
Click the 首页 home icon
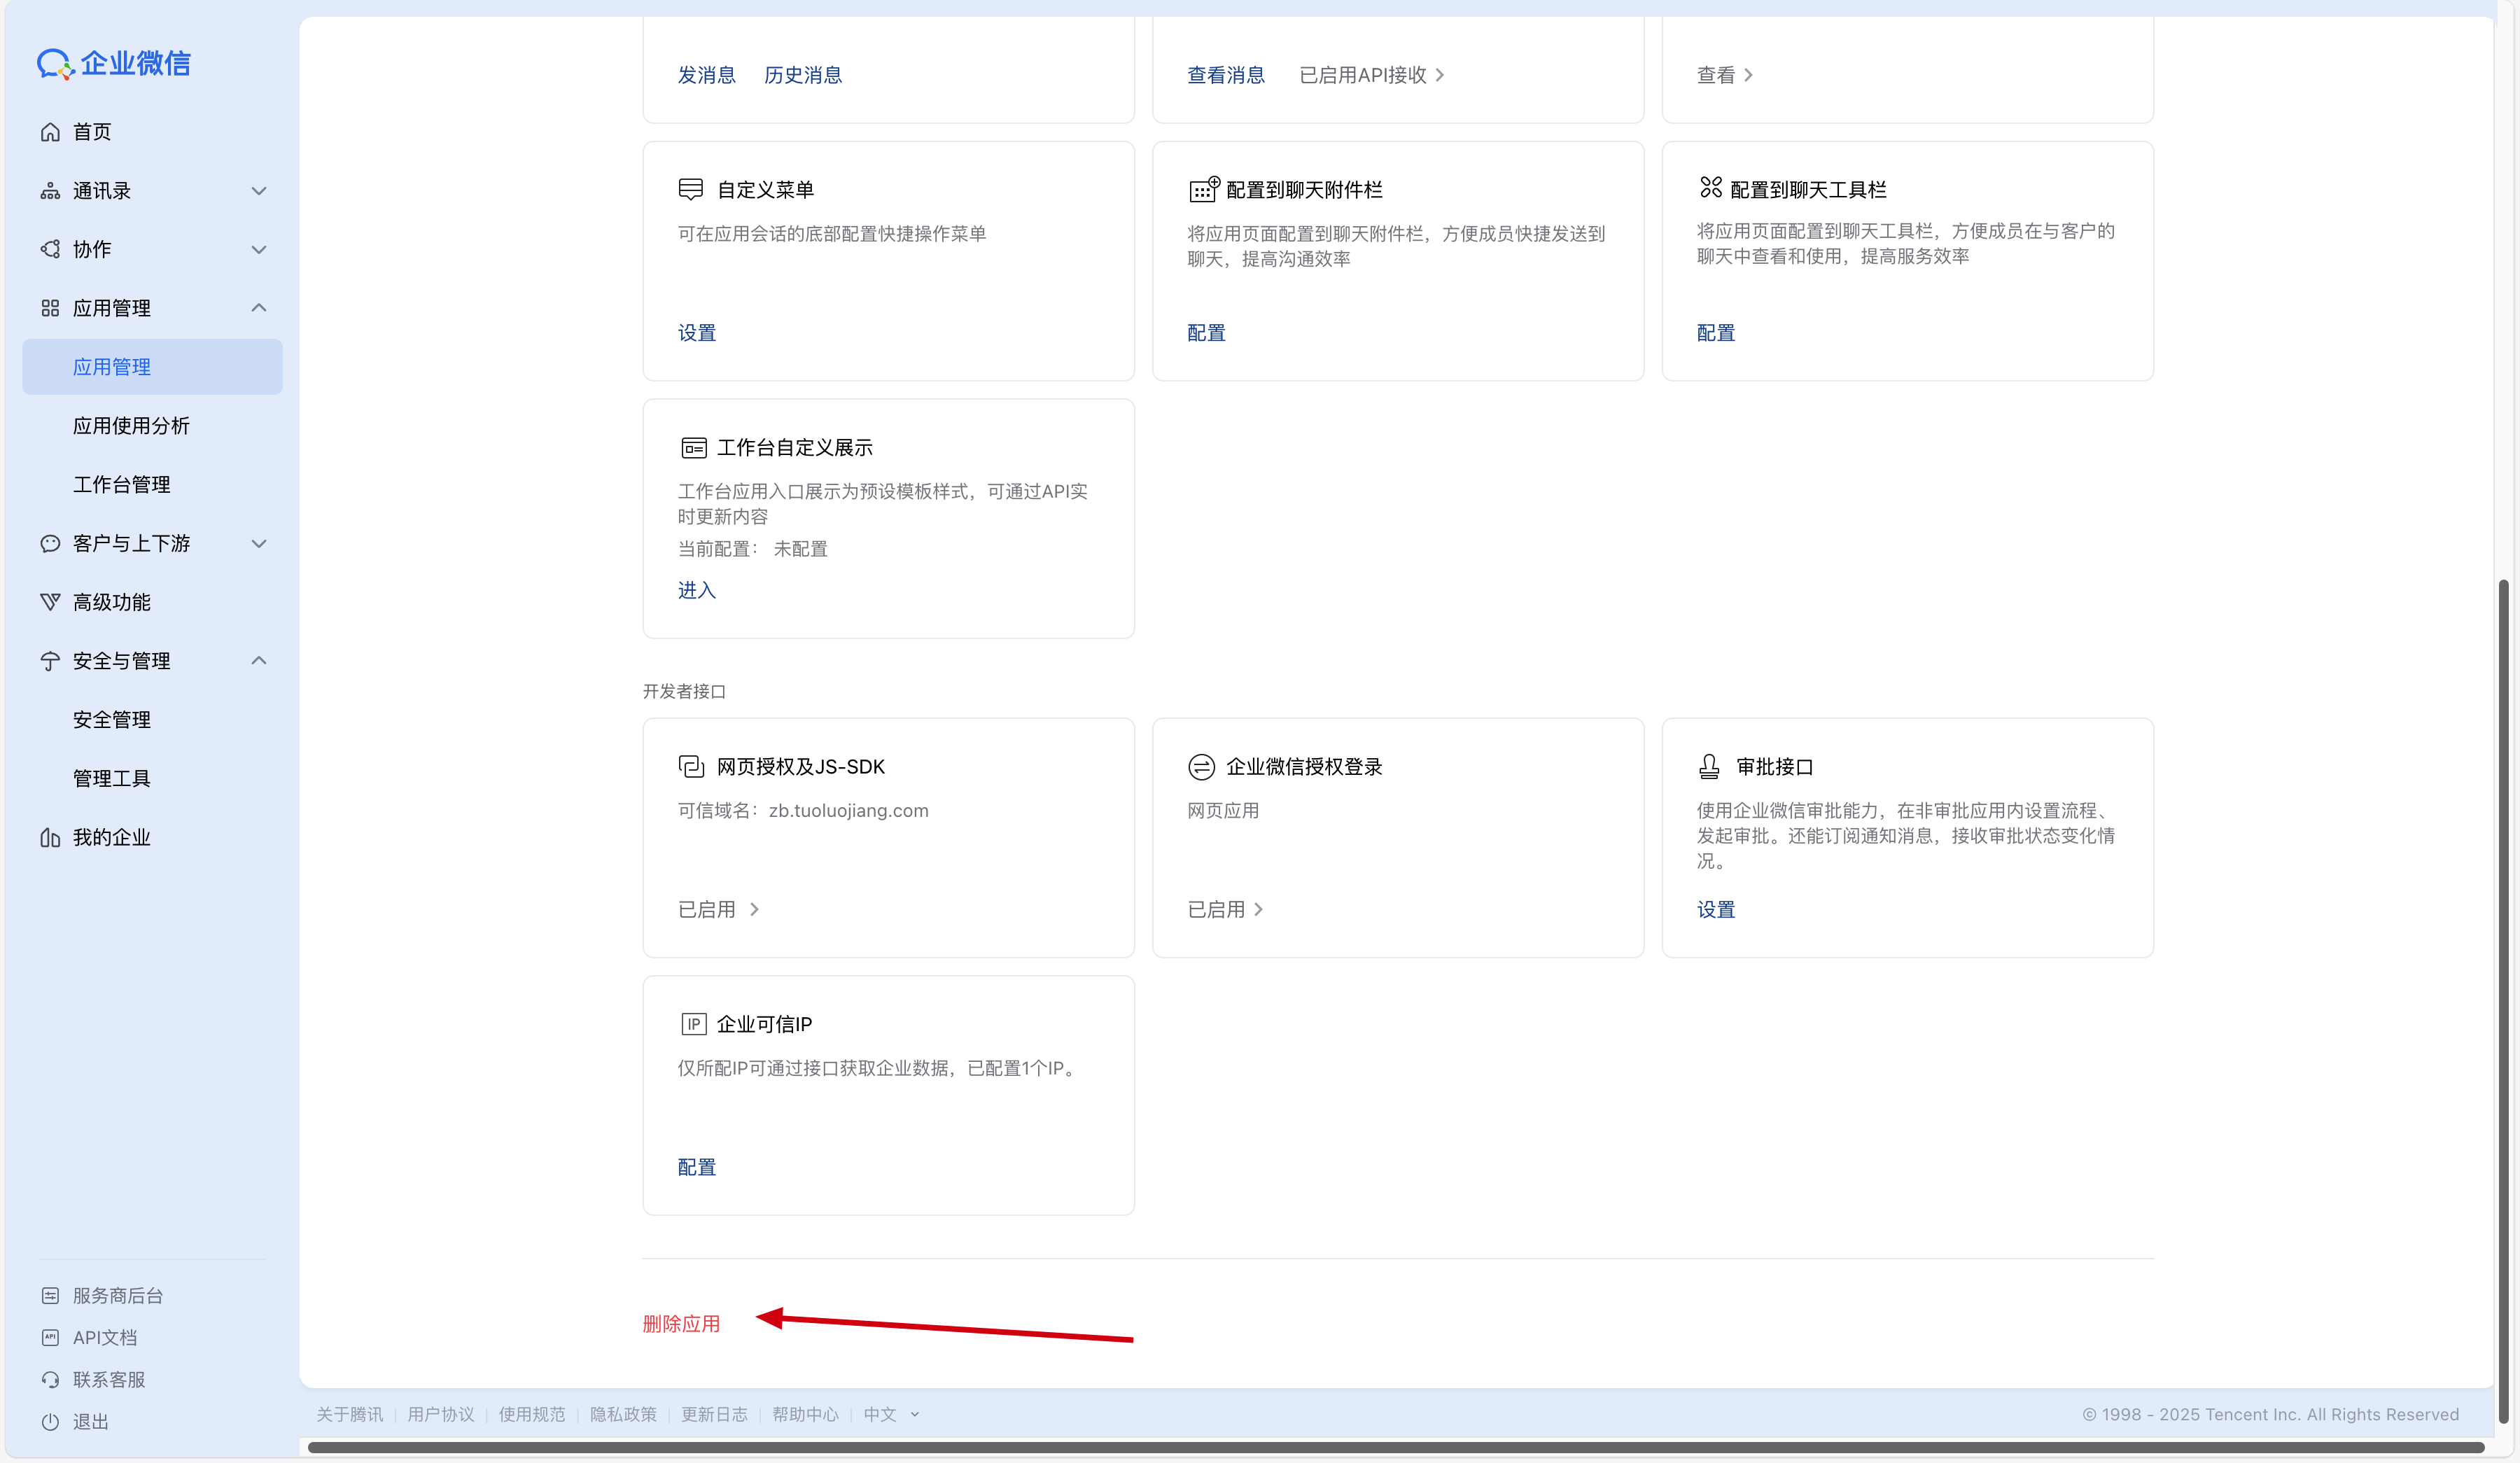(x=50, y=132)
